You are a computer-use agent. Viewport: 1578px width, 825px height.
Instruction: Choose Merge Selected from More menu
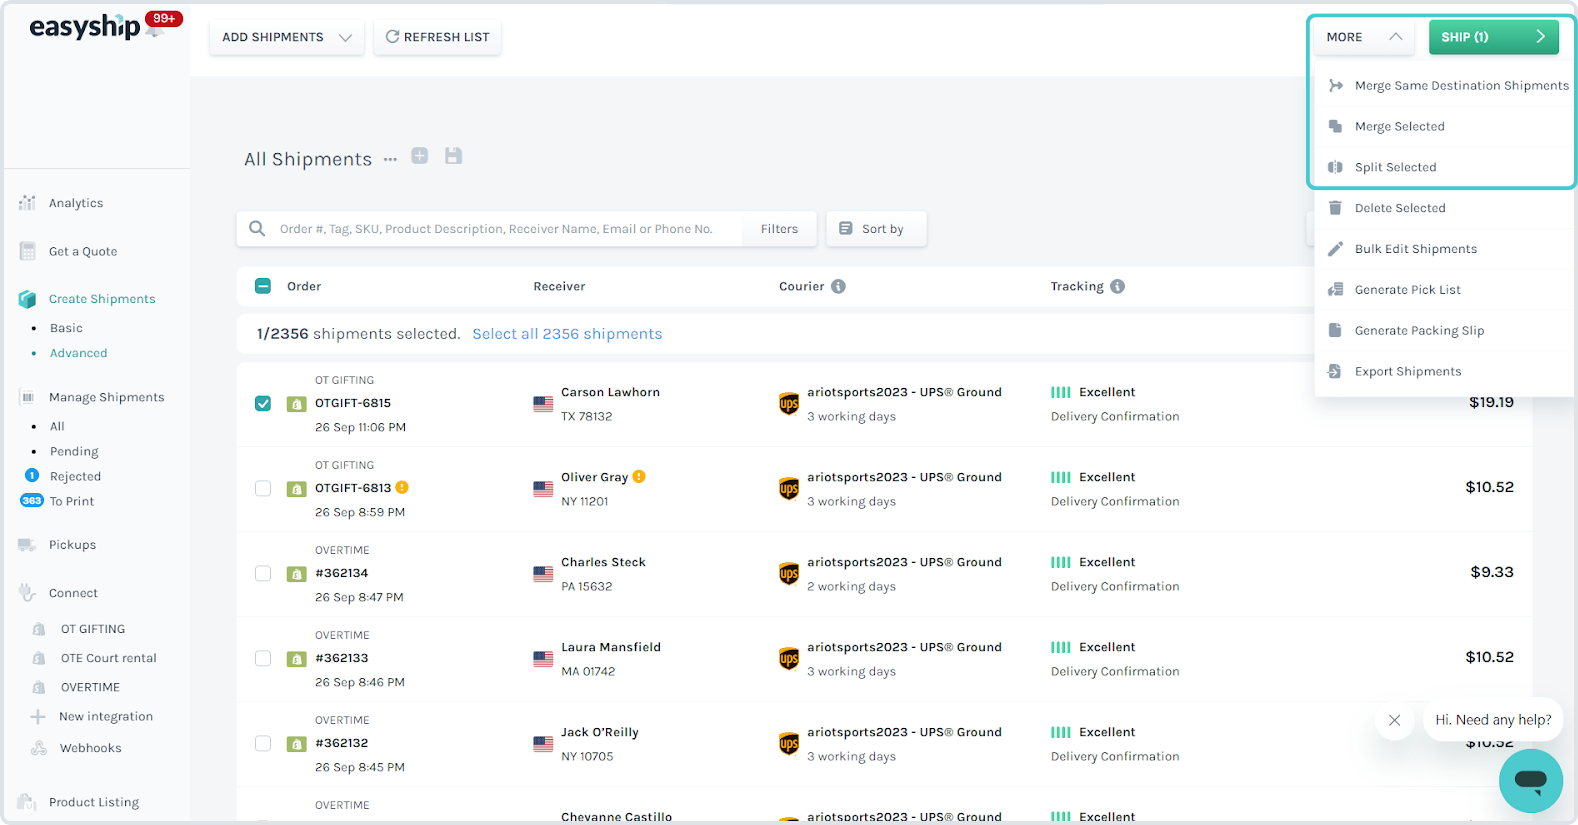click(1444, 127)
